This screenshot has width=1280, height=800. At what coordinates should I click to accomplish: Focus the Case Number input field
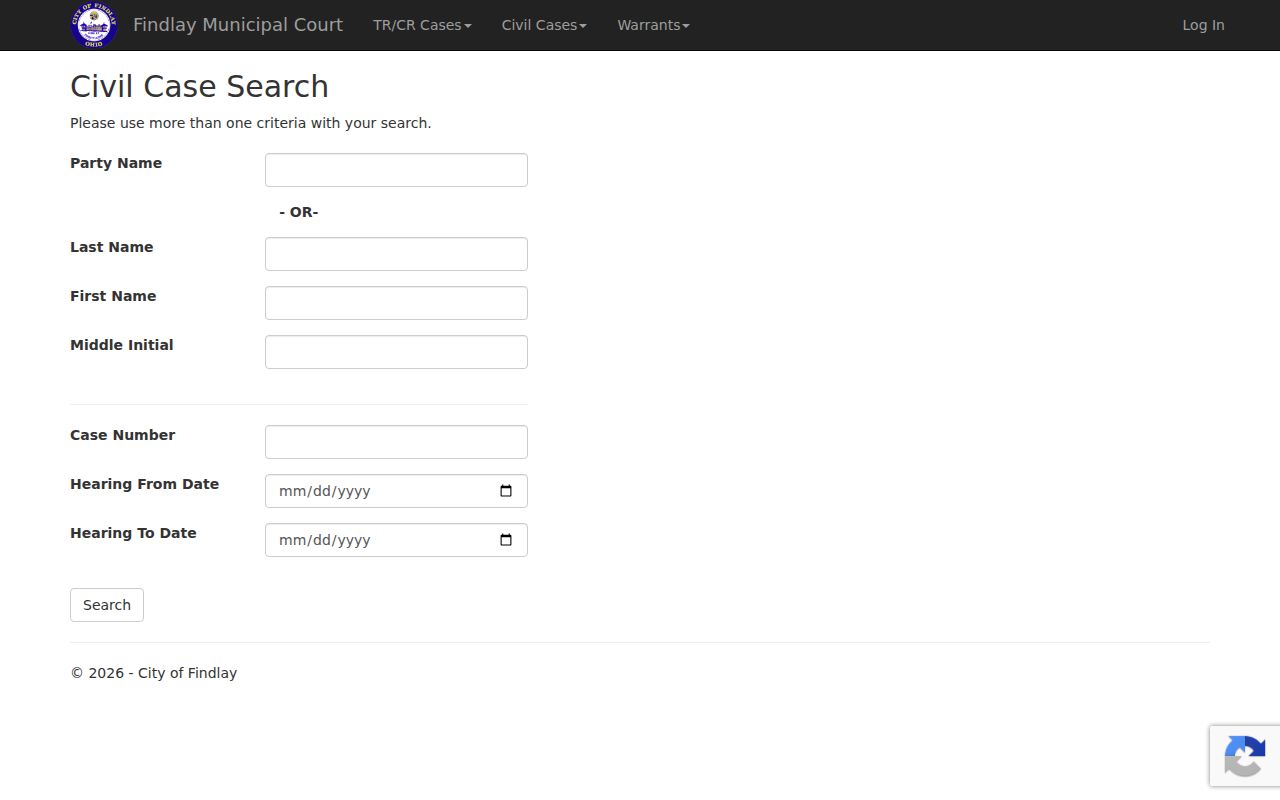[396, 442]
